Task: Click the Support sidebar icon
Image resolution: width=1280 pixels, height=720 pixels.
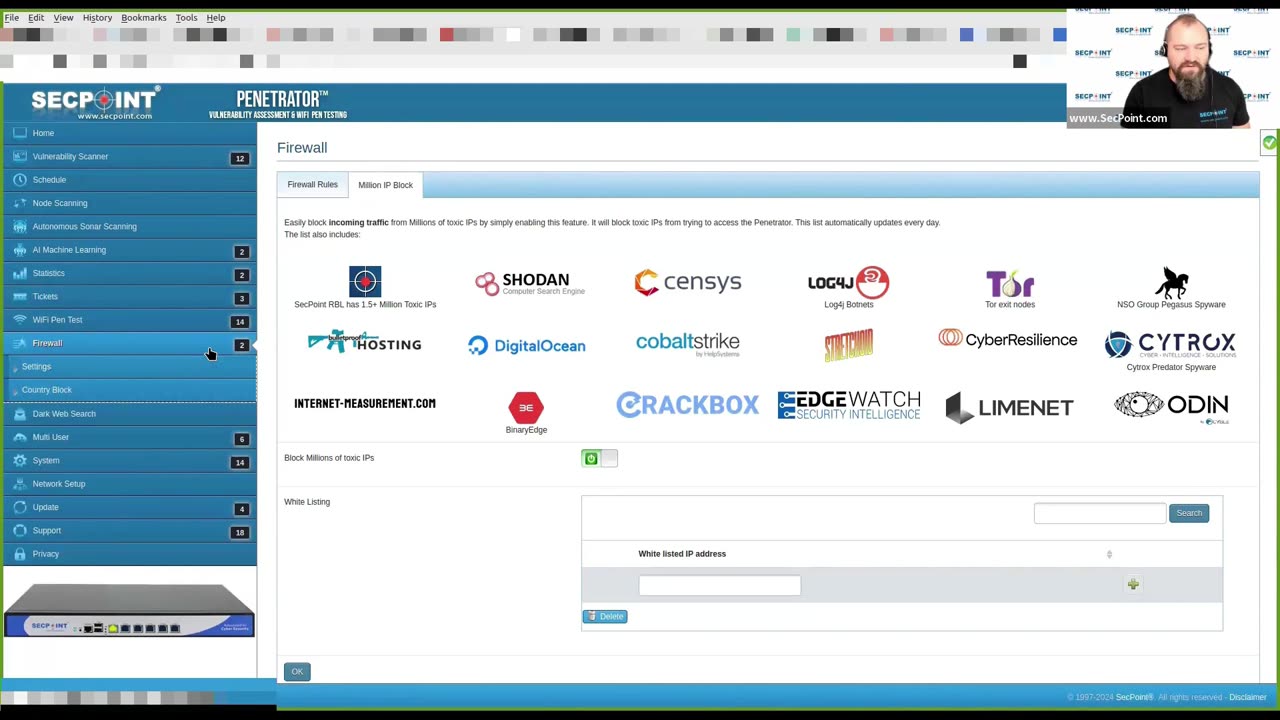Action: (20, 530)
